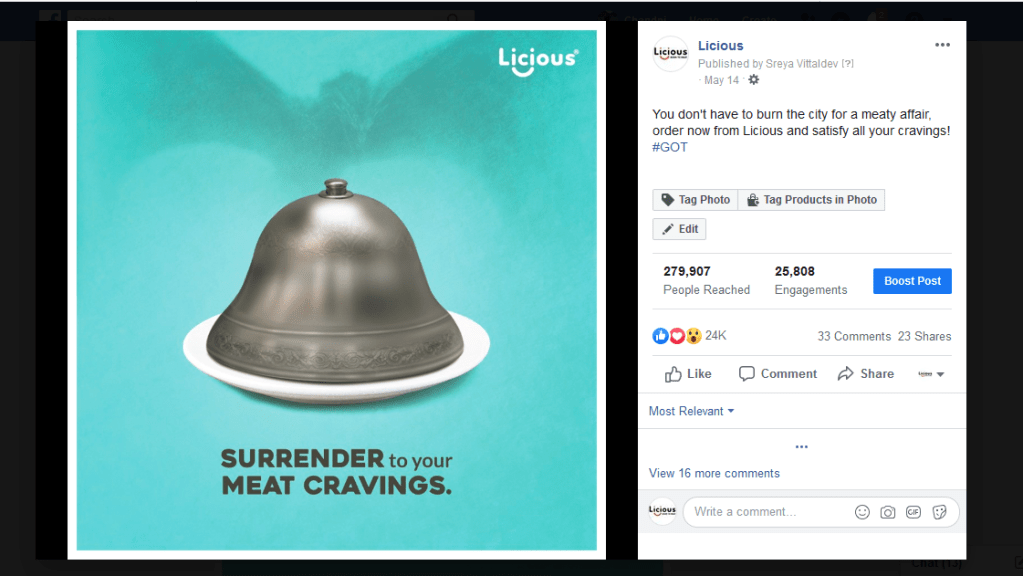The image size is (1023, 576).
Task: Click the Licious page profile picture
Action: point(671,53)
